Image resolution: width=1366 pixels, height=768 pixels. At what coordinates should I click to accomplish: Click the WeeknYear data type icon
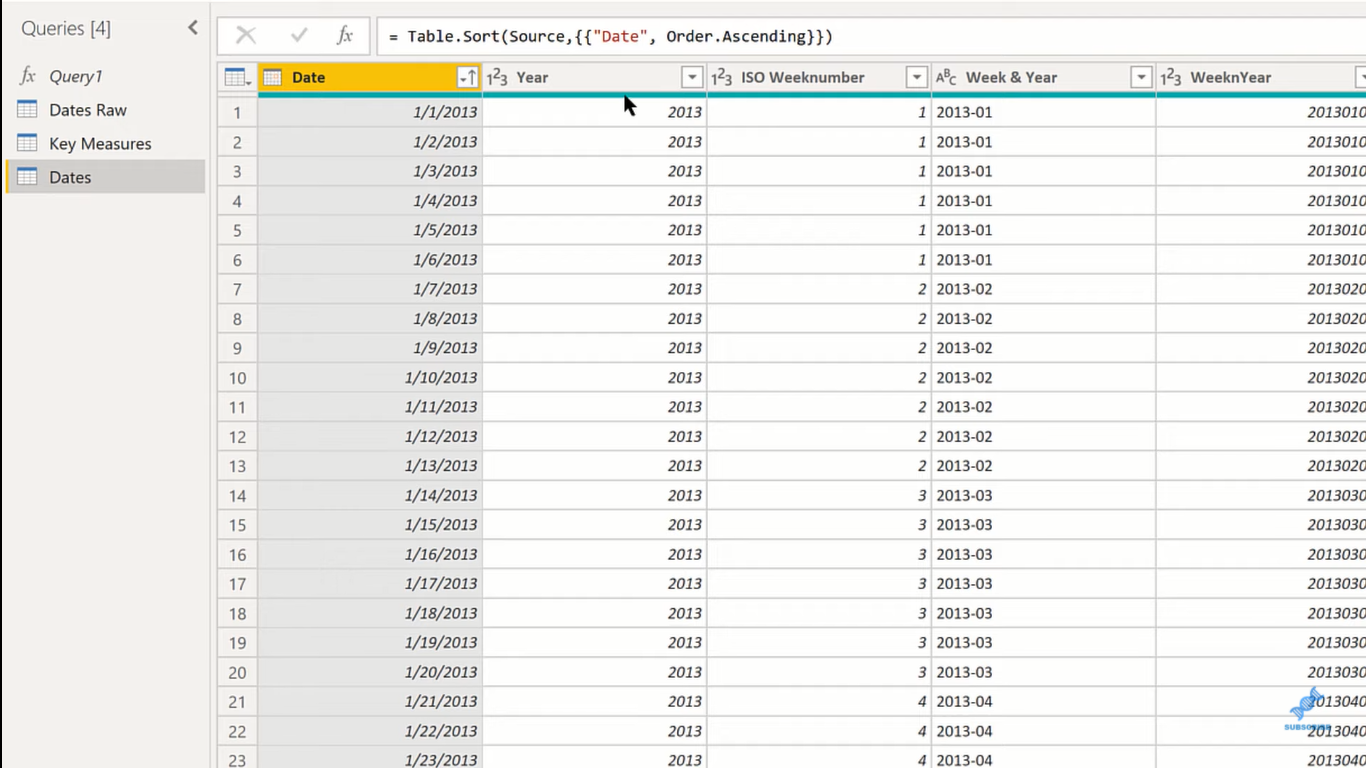(x=1171, y=77)
